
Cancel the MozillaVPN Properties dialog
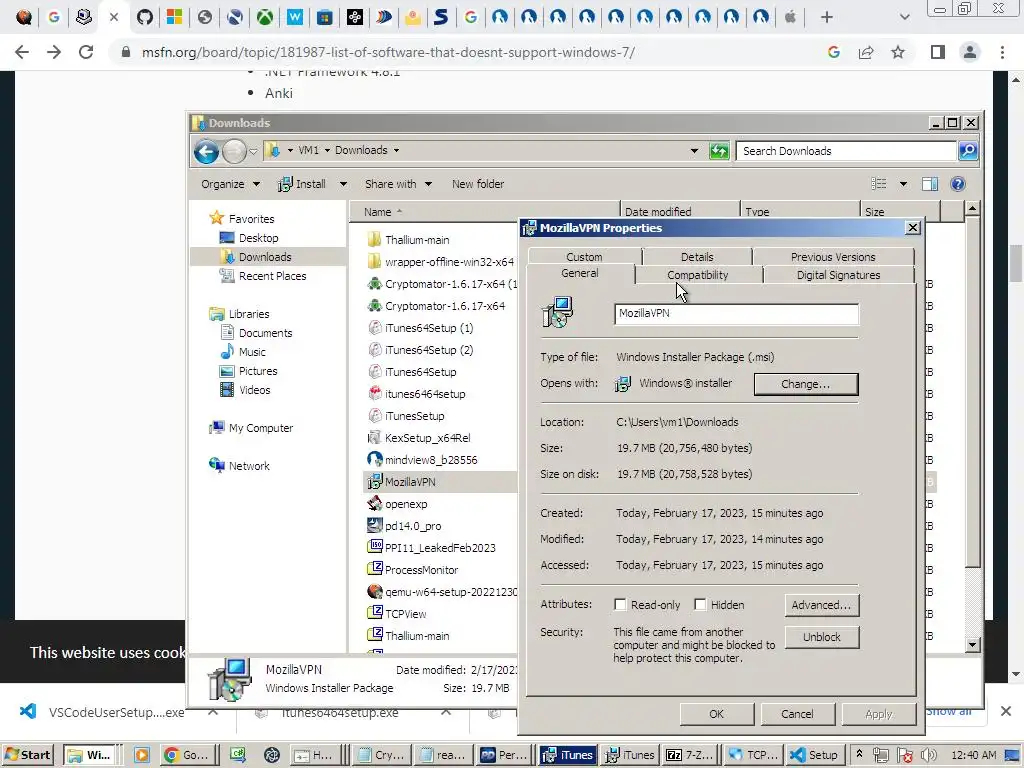point(797,714)
